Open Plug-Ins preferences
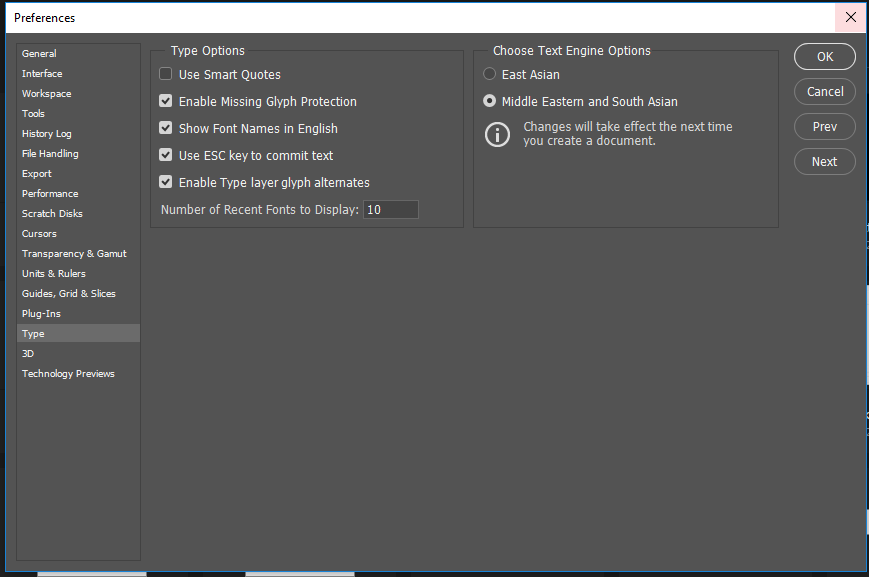 coord(78,313)
